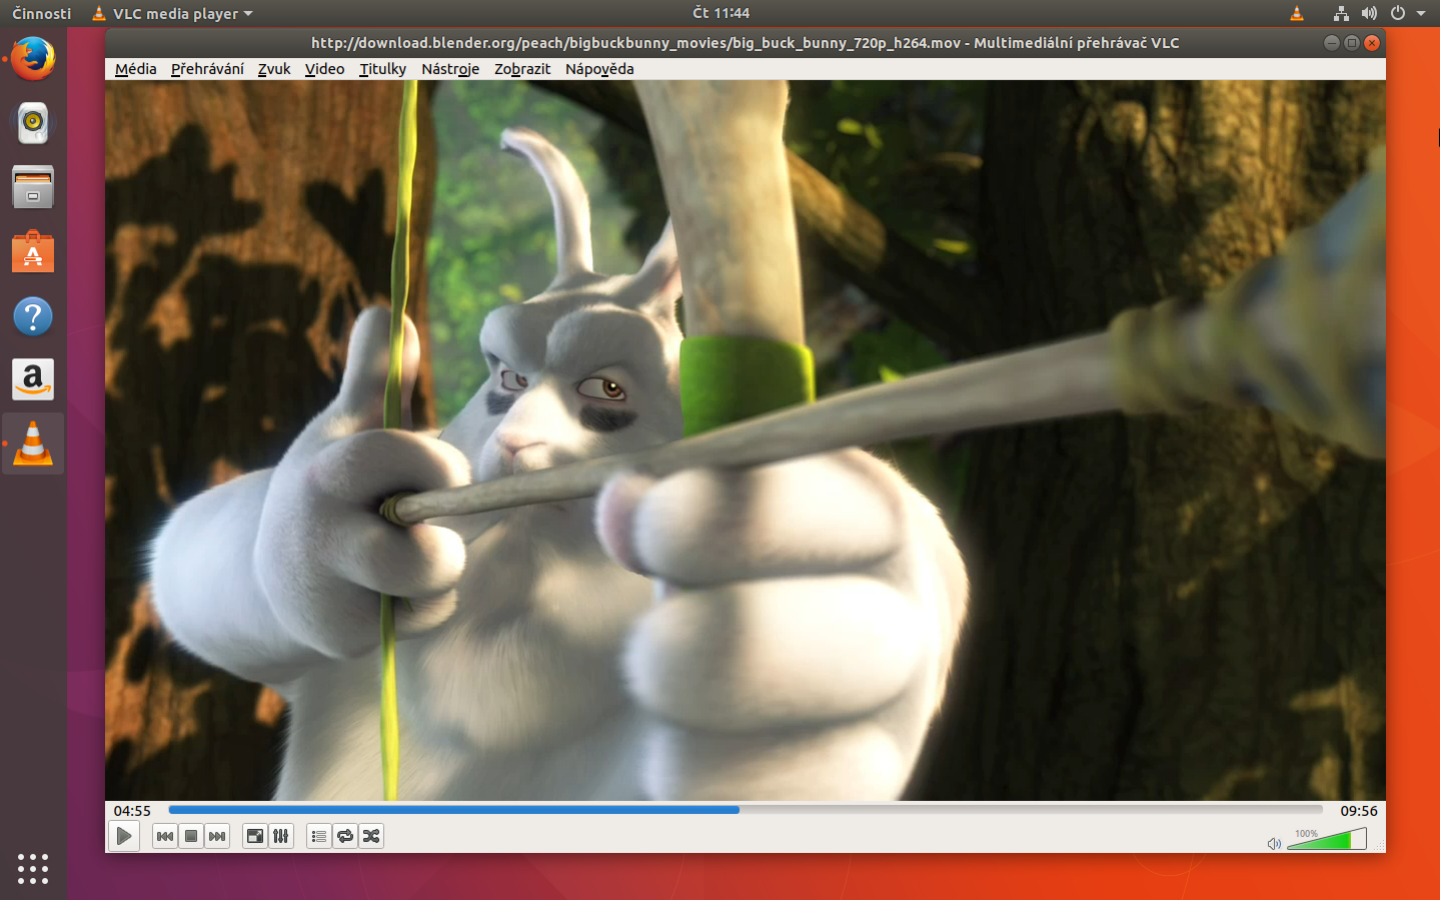Open the Nástroje menu
The width and height of the screenshot is (1440, 900).
tap(450, 69)
